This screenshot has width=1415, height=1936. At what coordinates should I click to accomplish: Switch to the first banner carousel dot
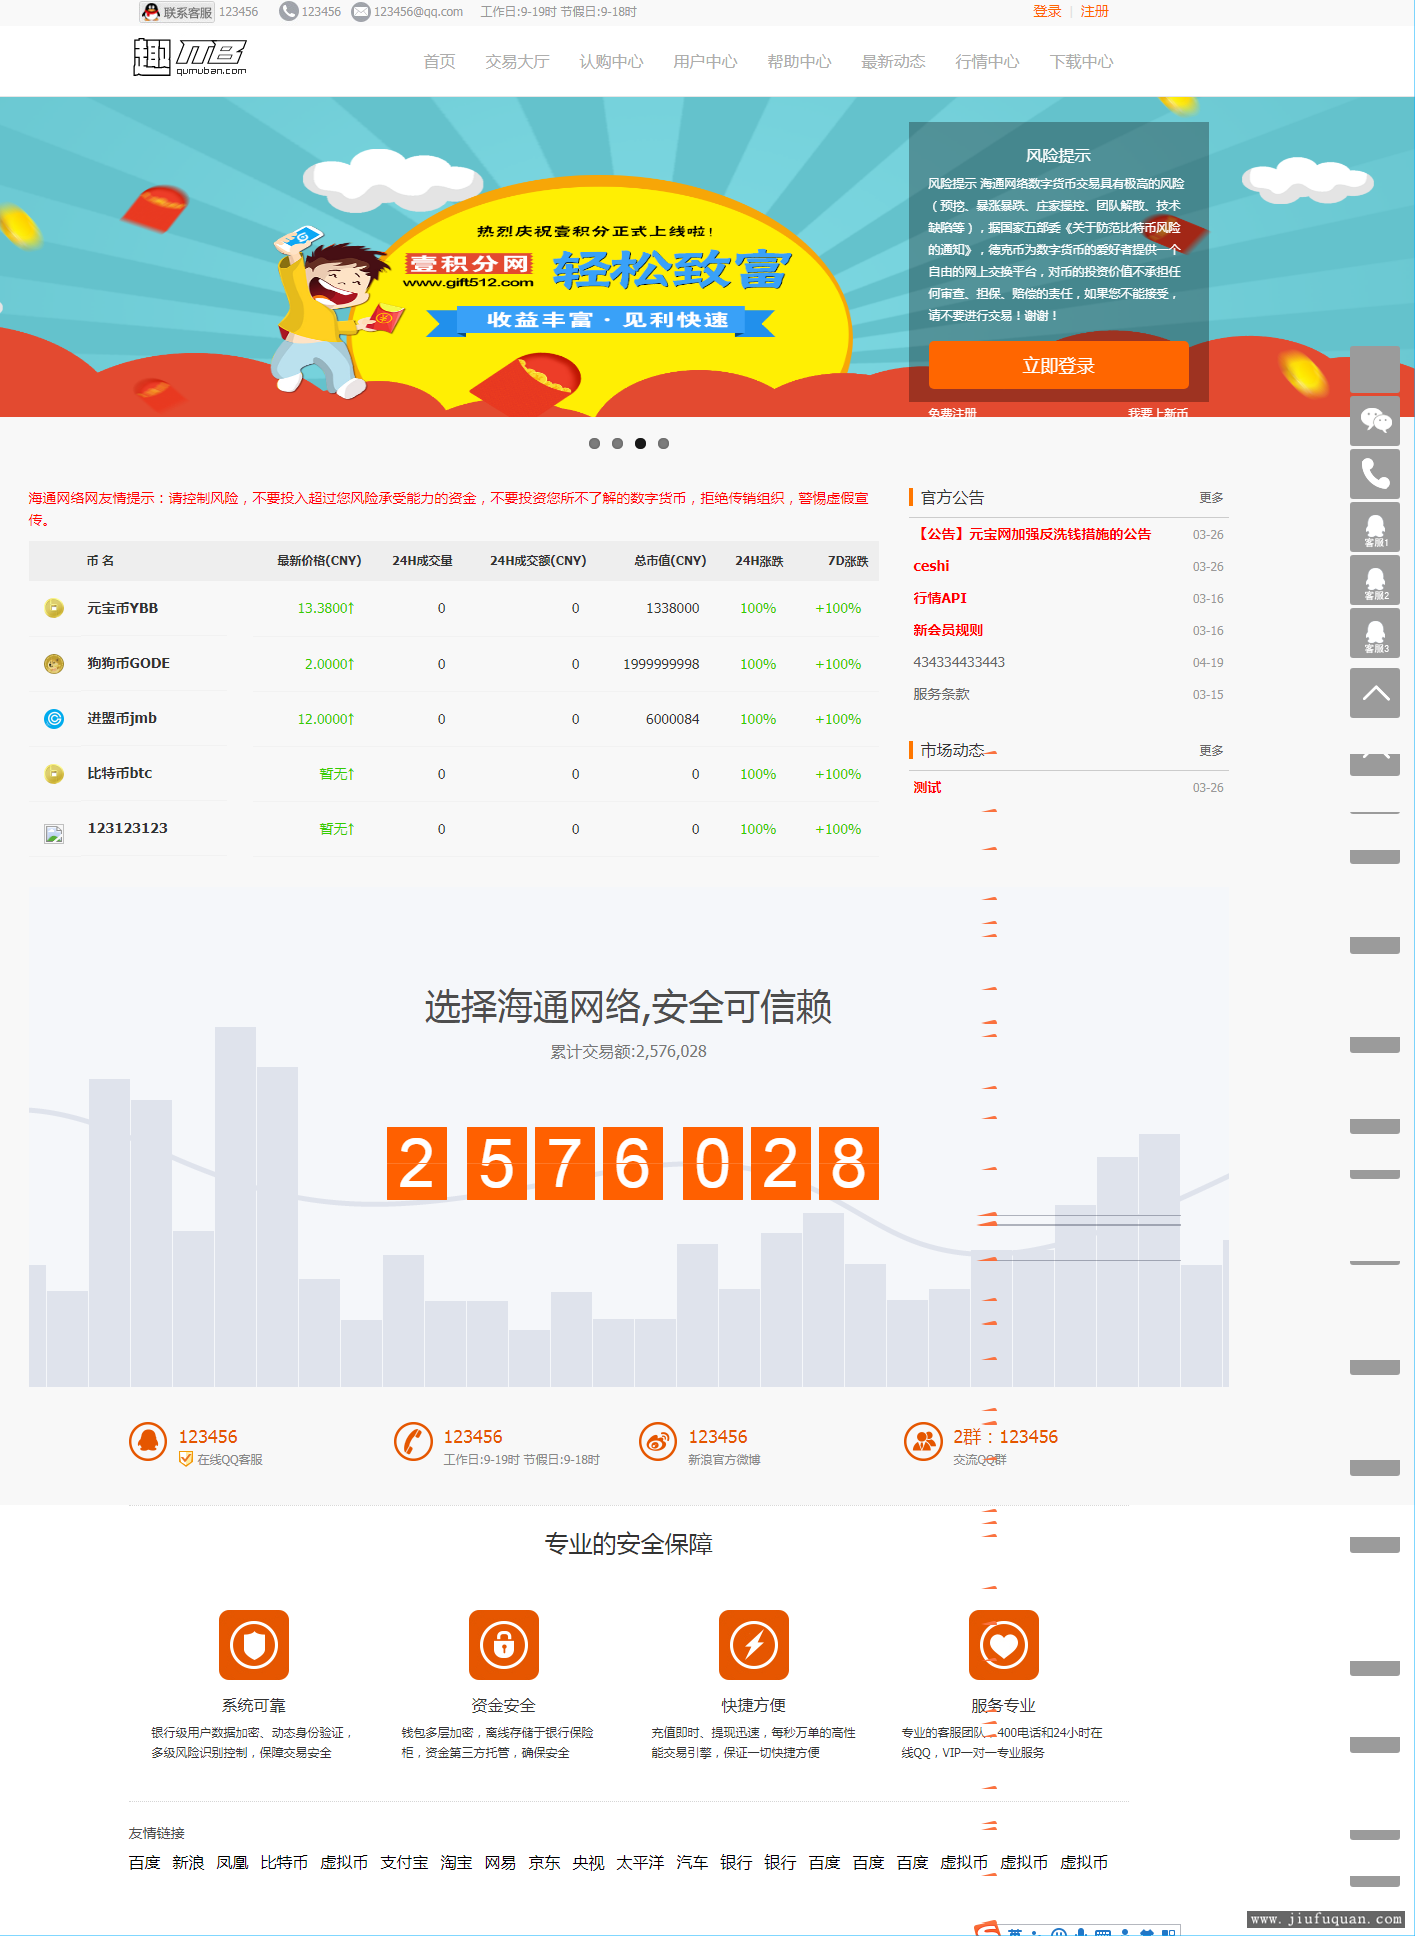coord(594,443)
